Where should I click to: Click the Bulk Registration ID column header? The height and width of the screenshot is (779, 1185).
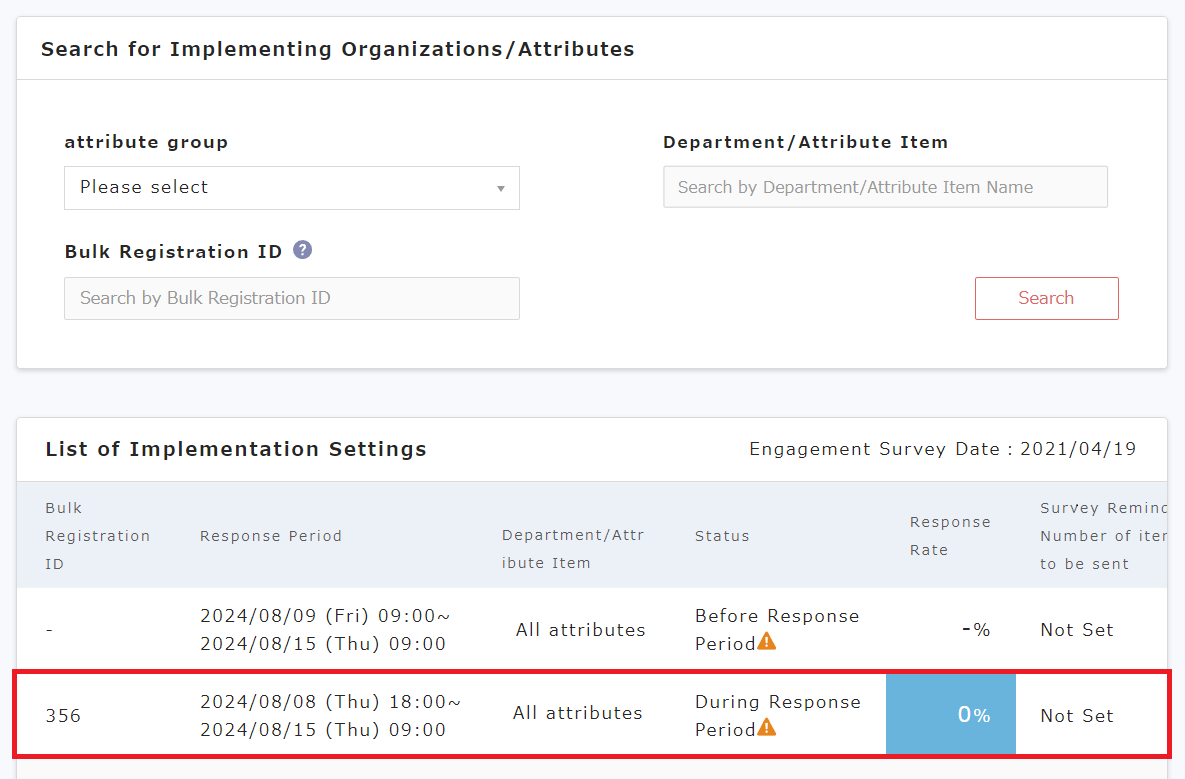pos(97,536)
